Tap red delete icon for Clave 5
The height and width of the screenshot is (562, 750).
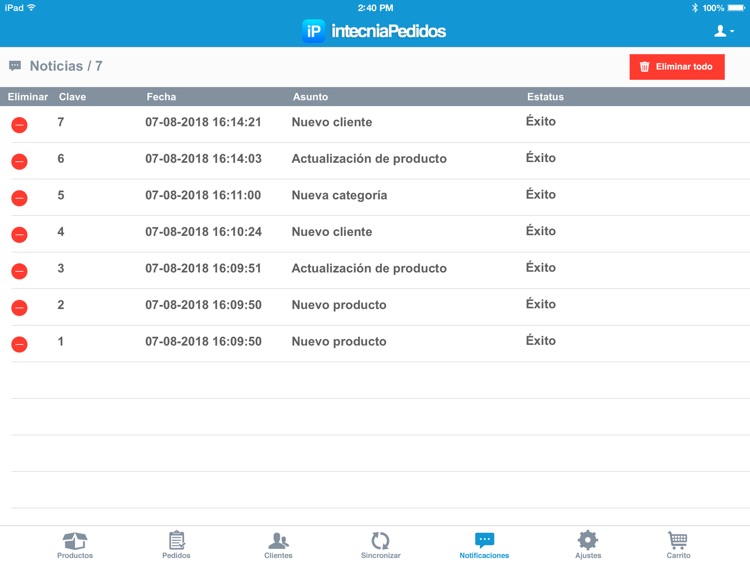coord(19,198)
